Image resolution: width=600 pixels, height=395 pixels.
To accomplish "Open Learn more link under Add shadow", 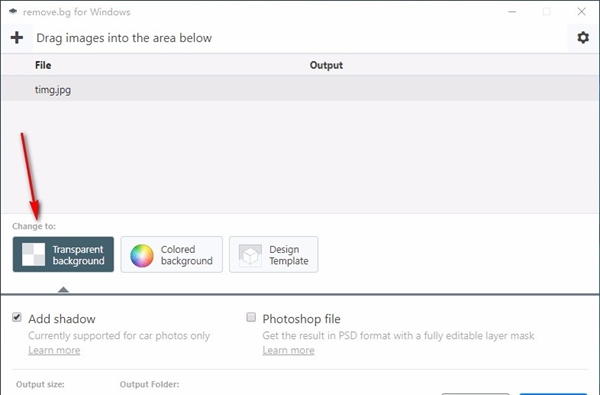I will tap(54, 350).
